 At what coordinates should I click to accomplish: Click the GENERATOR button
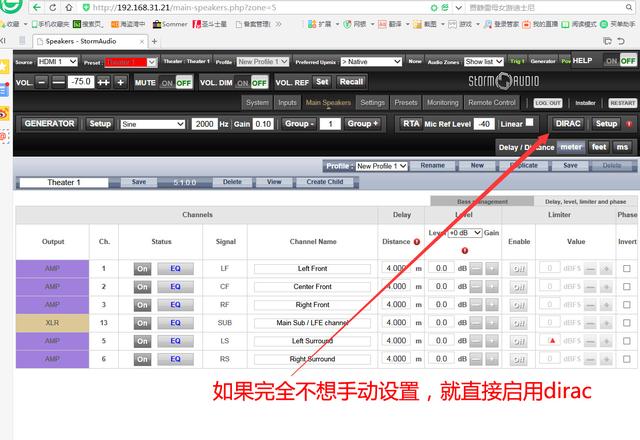(49, 124)
